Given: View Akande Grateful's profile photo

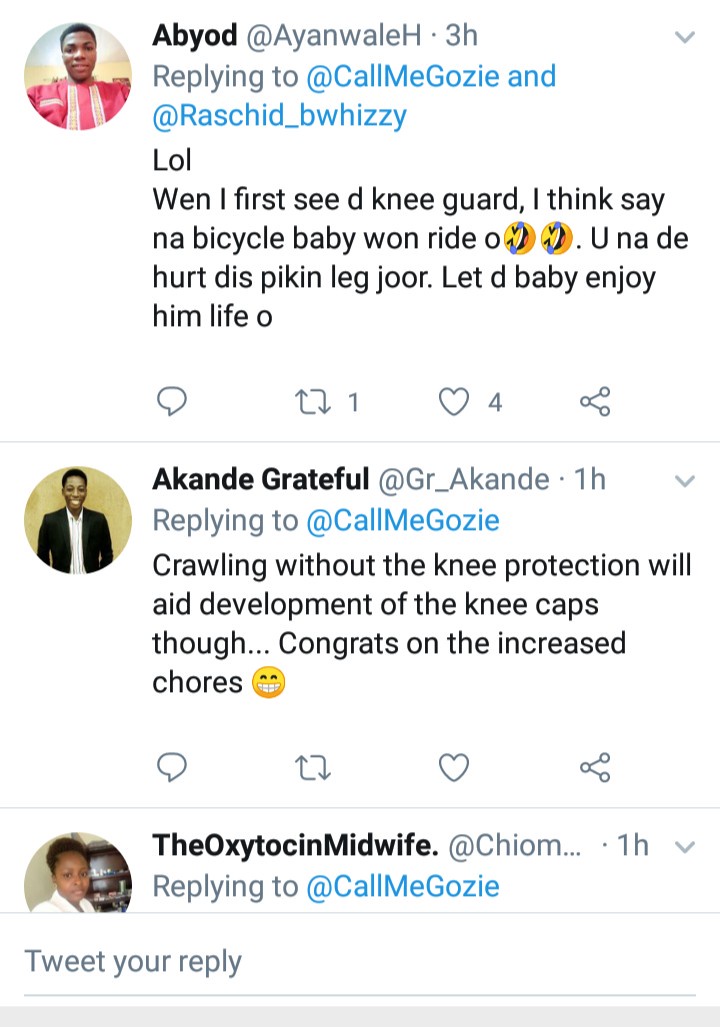Looking at the screenshot, I should tap(77, 520).
